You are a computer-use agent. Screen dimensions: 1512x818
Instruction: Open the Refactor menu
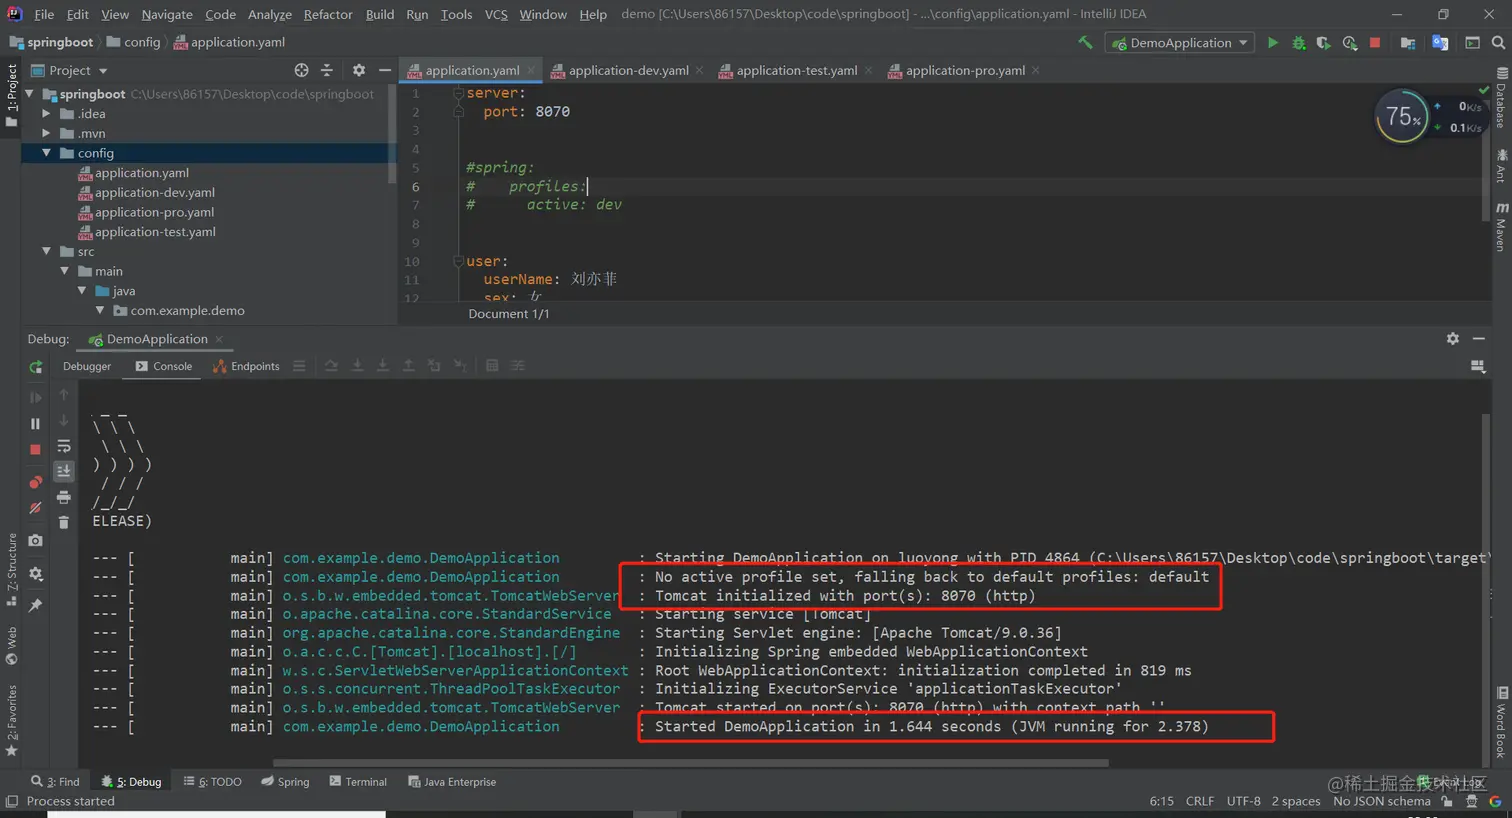pos(328,14)
